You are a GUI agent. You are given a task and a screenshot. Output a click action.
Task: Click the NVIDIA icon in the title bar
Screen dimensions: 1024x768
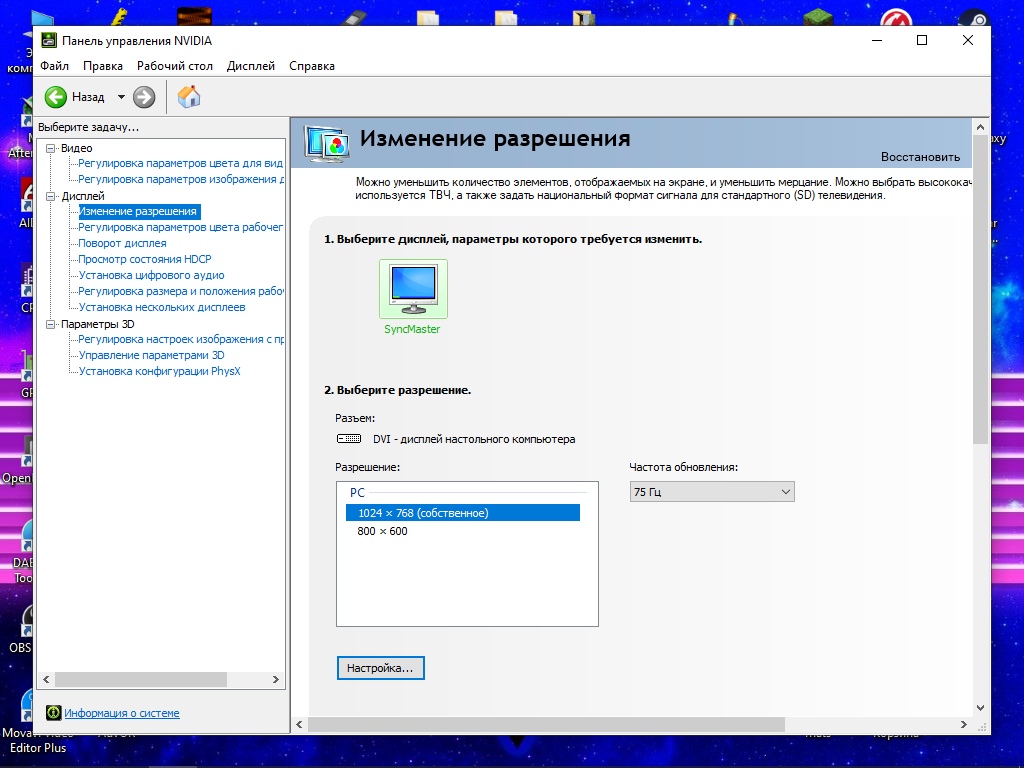(x=47, y=40)
